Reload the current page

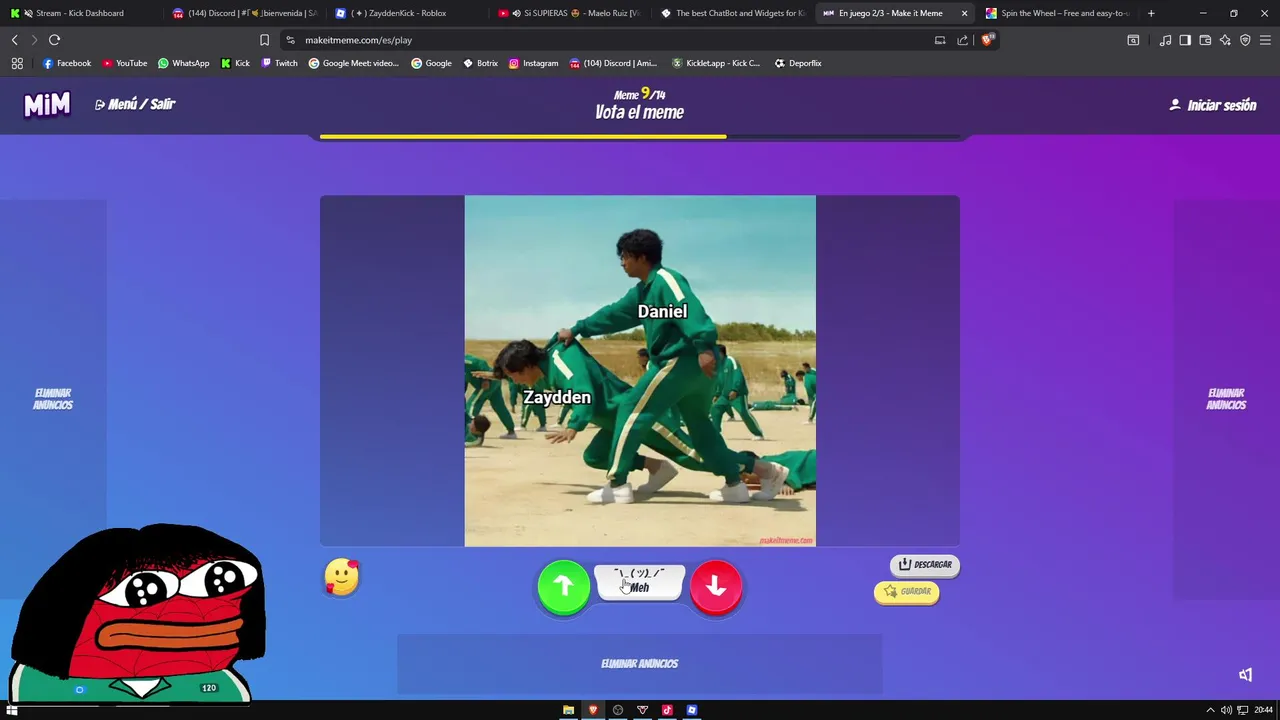click(x=54, y=40)
